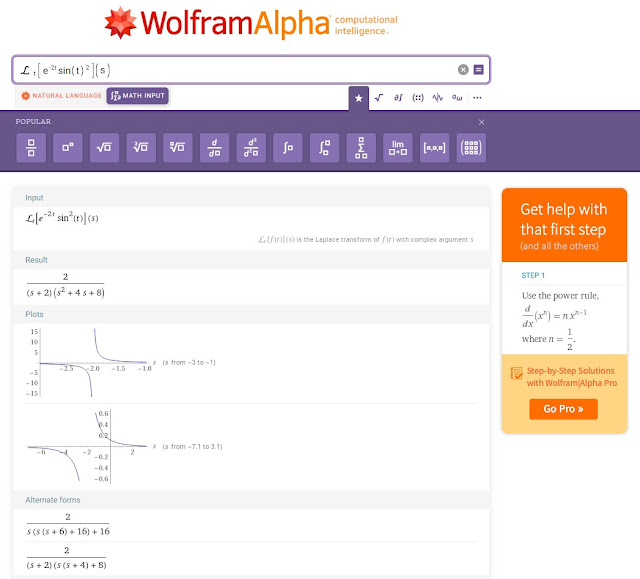640x579 pixels.
Task: Click the WolframAlpha logo
Action: click(x=251, y=23)
